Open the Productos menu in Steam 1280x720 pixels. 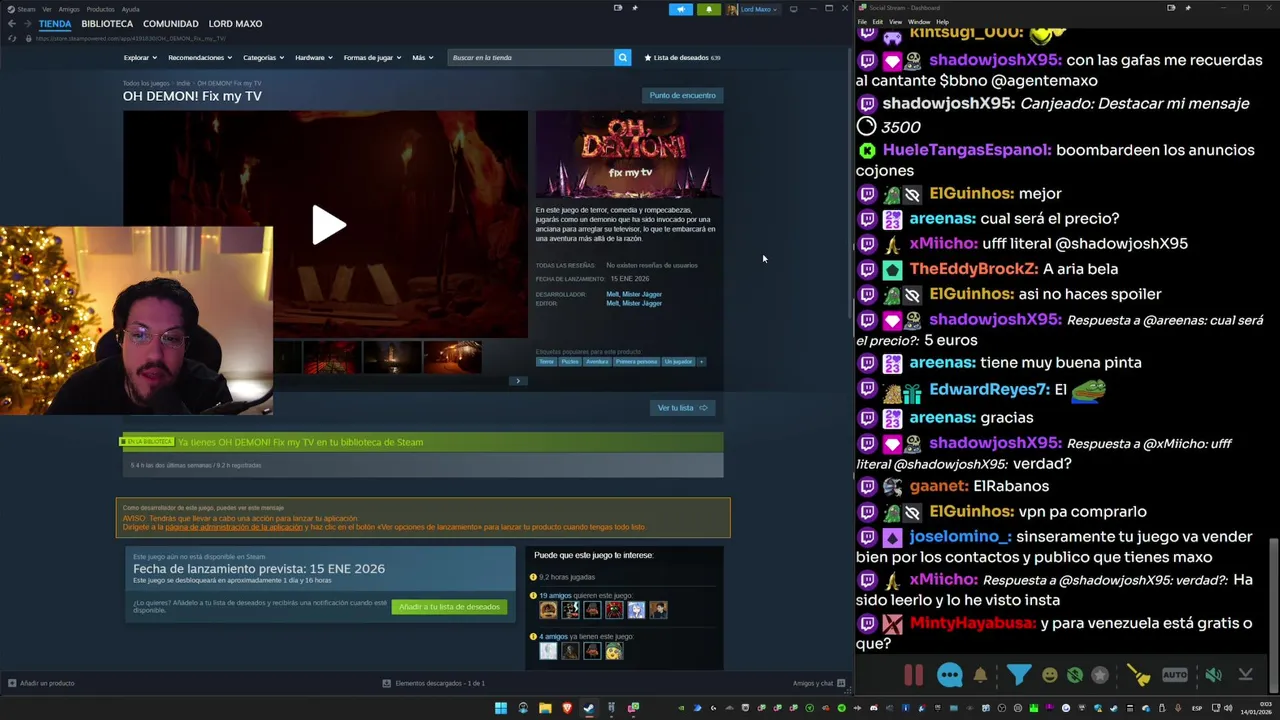[100, 9]
